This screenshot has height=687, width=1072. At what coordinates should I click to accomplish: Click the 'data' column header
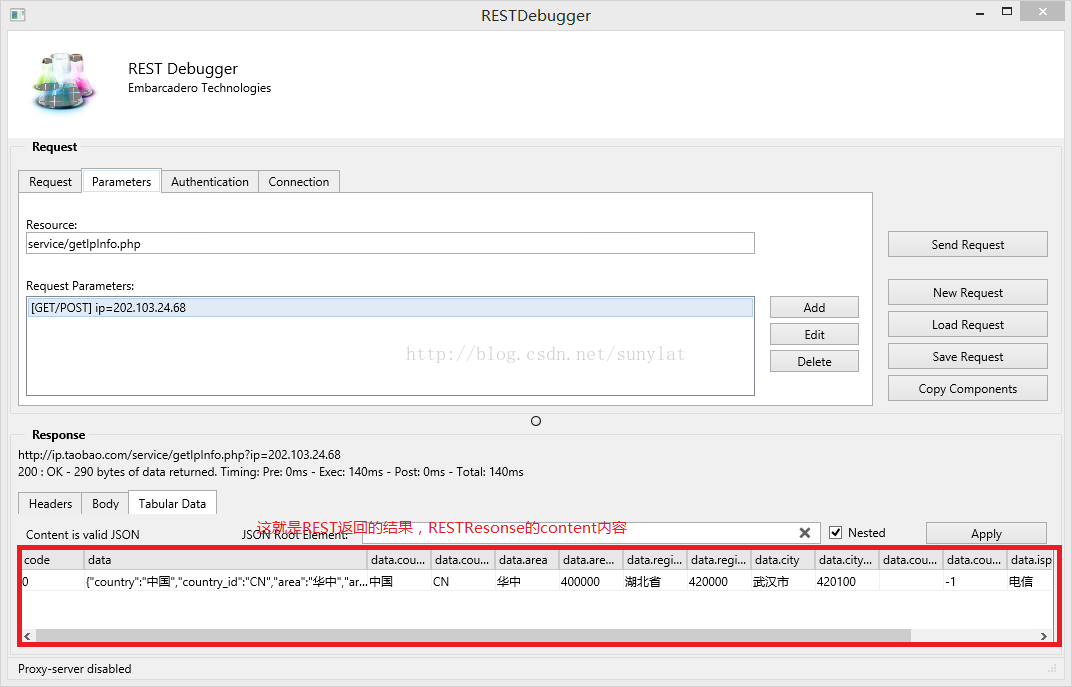(226, 560)
